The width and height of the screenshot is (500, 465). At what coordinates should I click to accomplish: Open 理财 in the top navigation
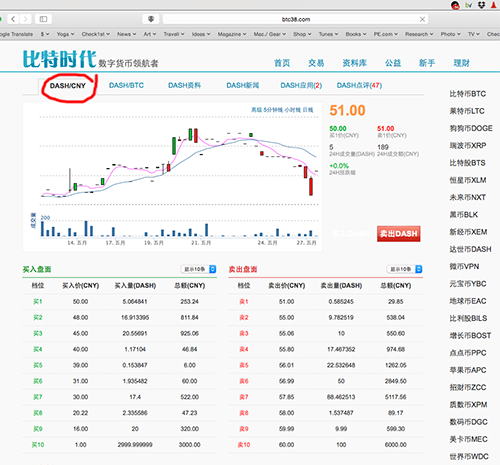461,63
